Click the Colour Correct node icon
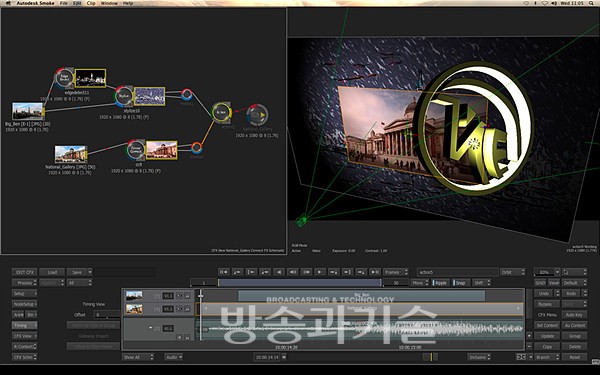 click(x=136, y=150)
